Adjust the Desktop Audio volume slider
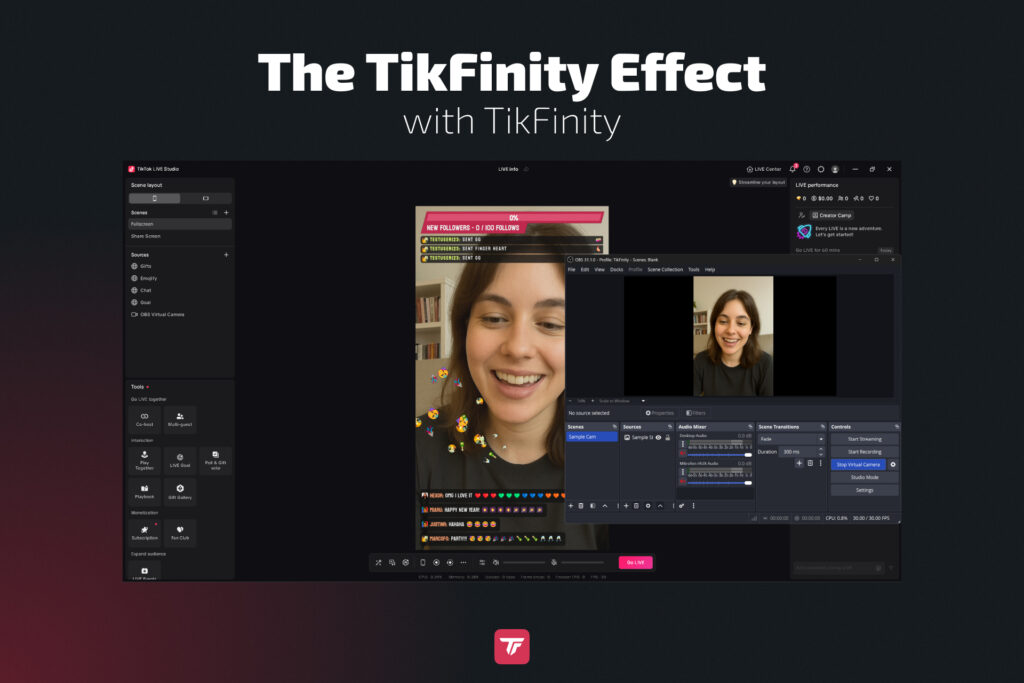1024x683 pixels. tap(716, 454)
